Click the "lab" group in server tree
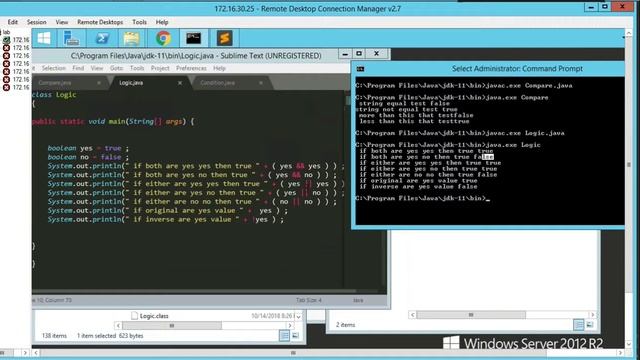The image size is (640, 360). point(7,32)
